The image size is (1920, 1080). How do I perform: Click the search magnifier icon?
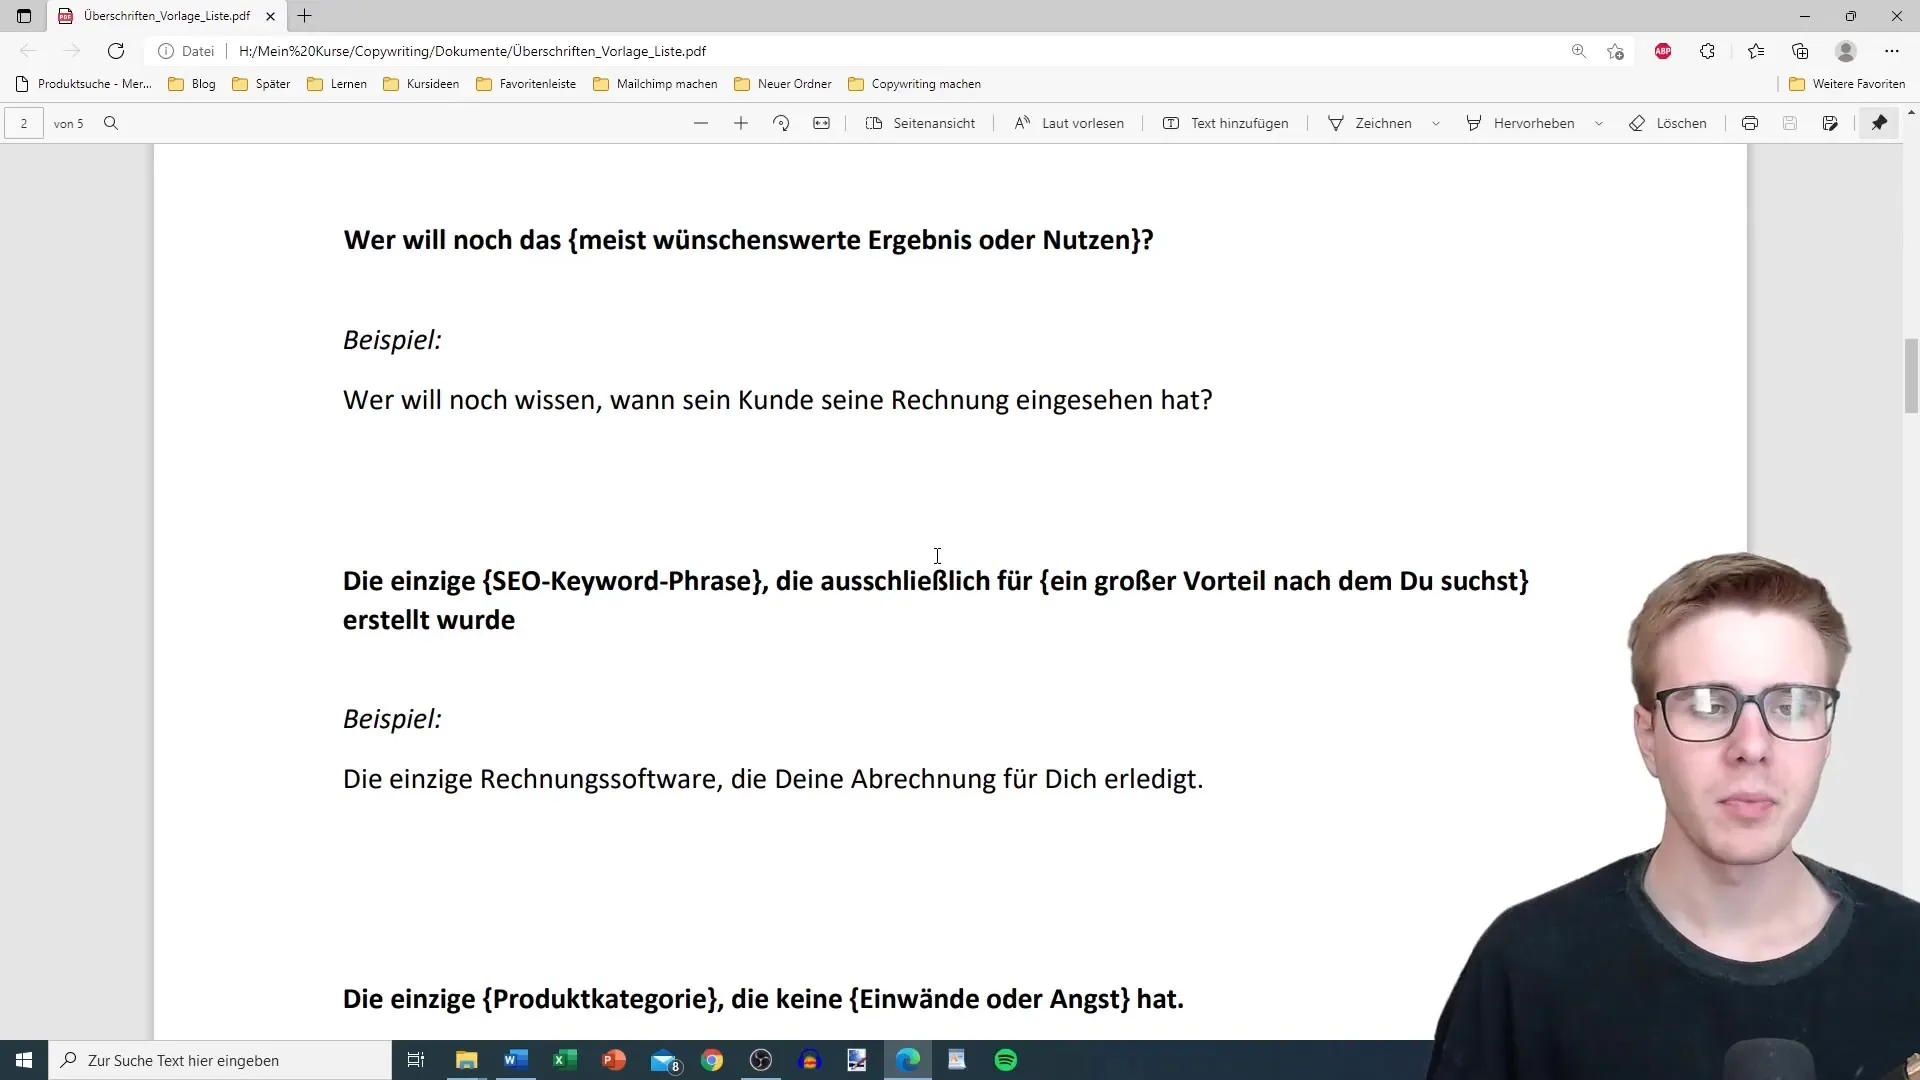(x=111, y=123)
